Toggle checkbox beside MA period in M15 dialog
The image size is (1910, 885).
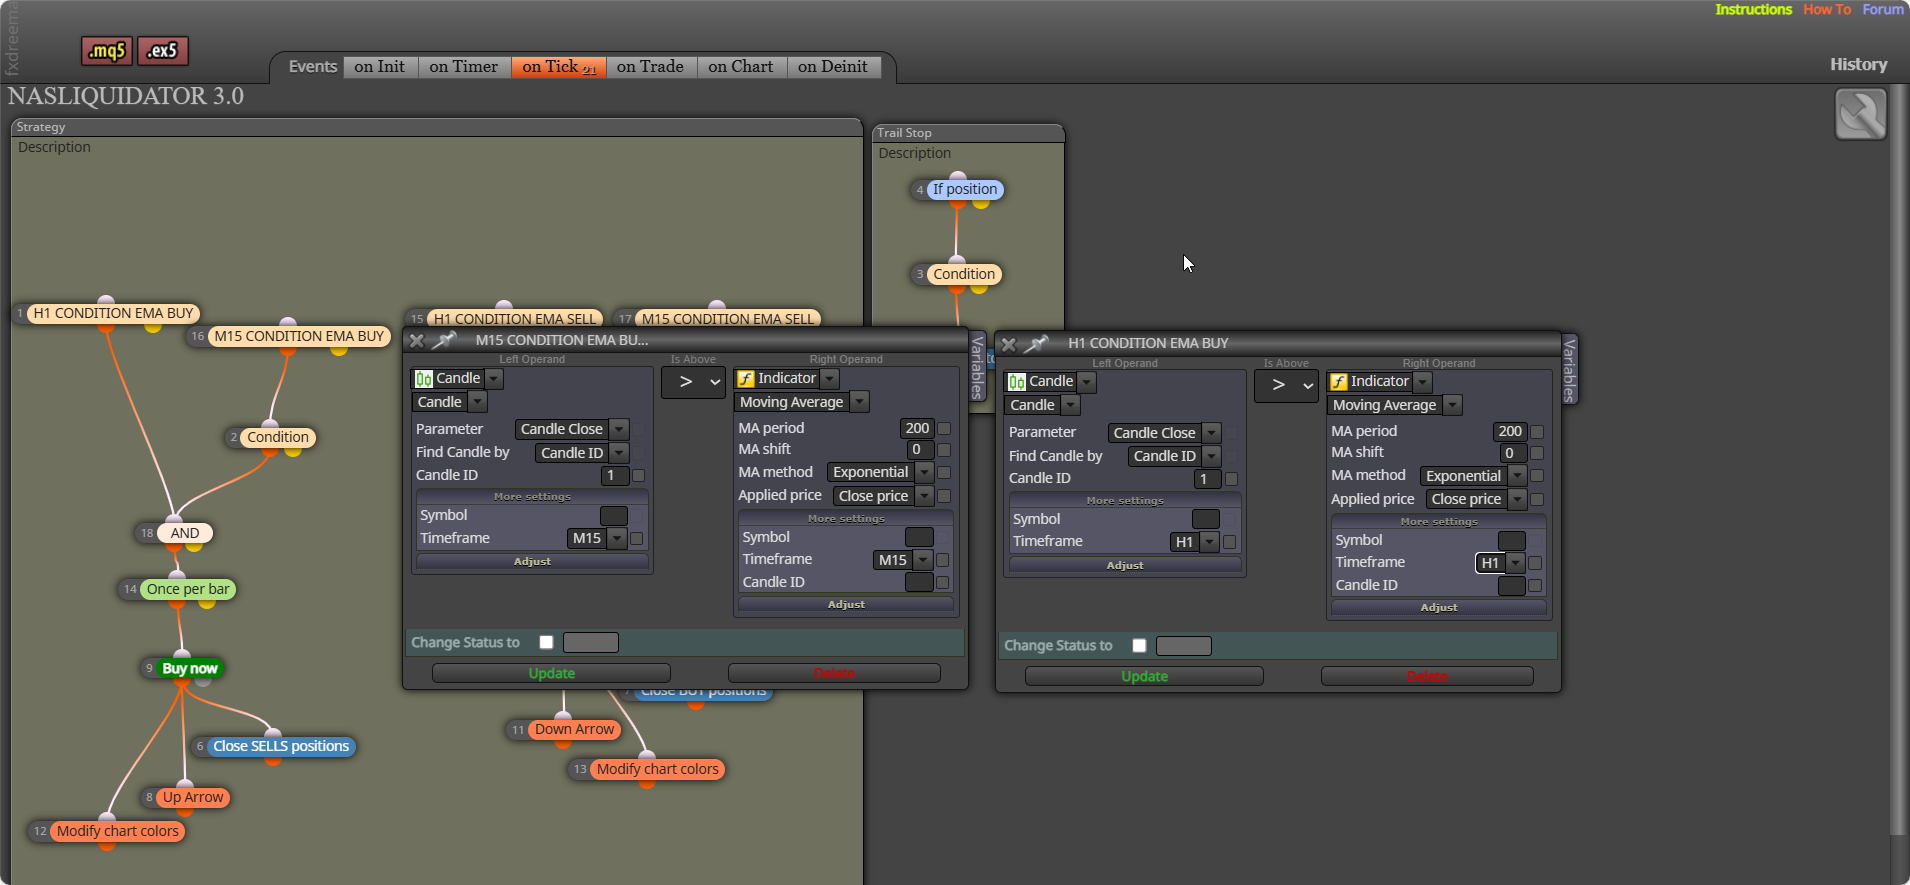pyautogui.click(x=944, y=428)
